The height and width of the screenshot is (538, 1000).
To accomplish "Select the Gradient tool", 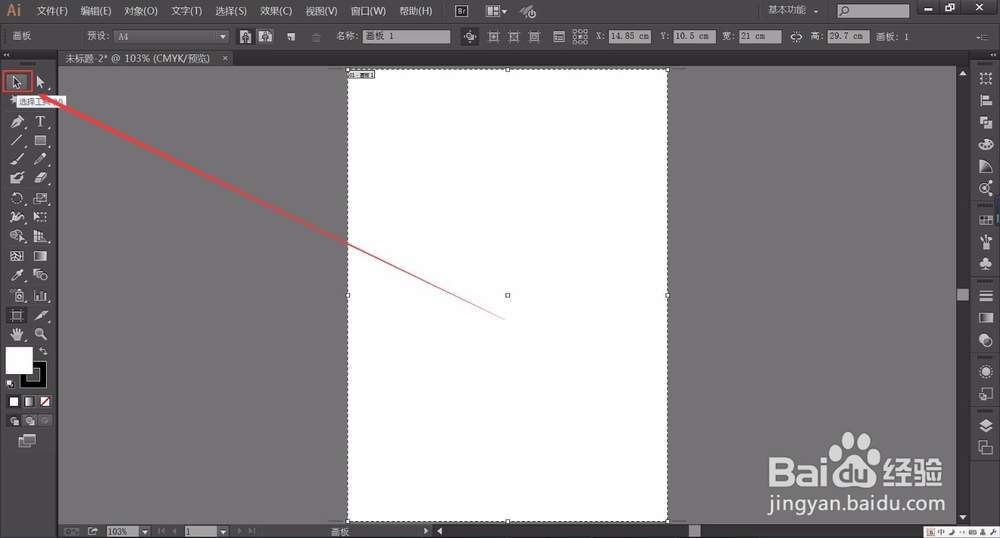I will click(x=41, y=256).
